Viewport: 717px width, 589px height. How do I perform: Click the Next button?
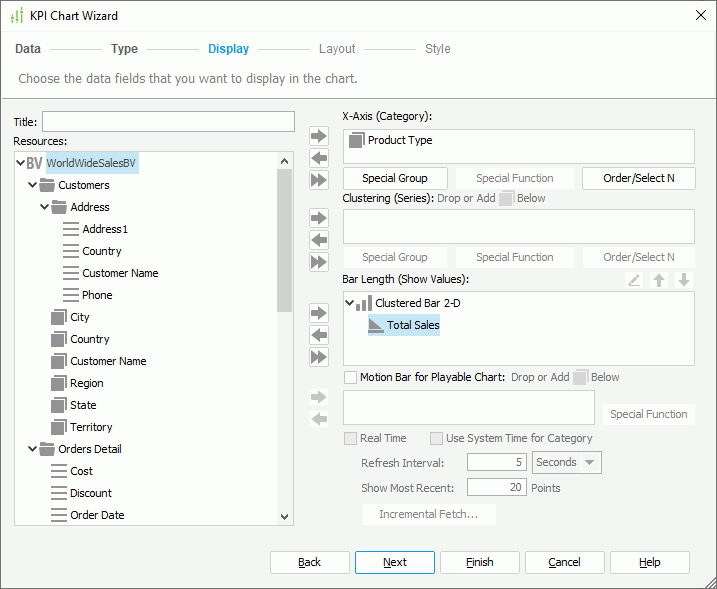pyautogui.click(x=395, y=562)
